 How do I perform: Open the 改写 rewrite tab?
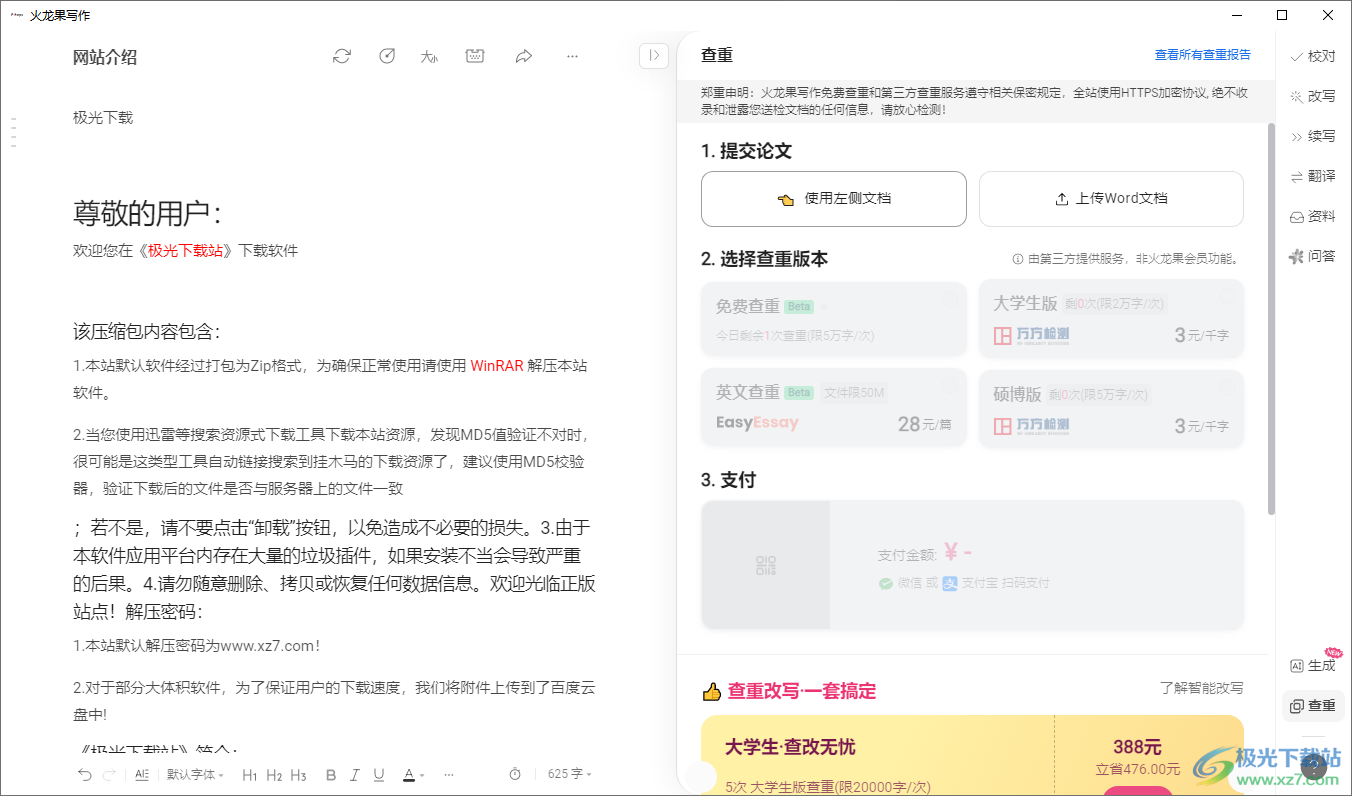click(1313, 96)
